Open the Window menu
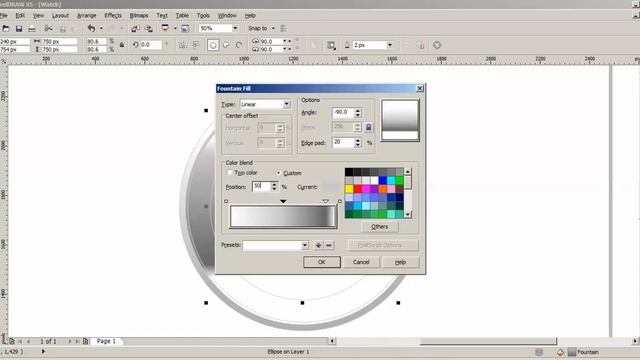 pos(227,16)
